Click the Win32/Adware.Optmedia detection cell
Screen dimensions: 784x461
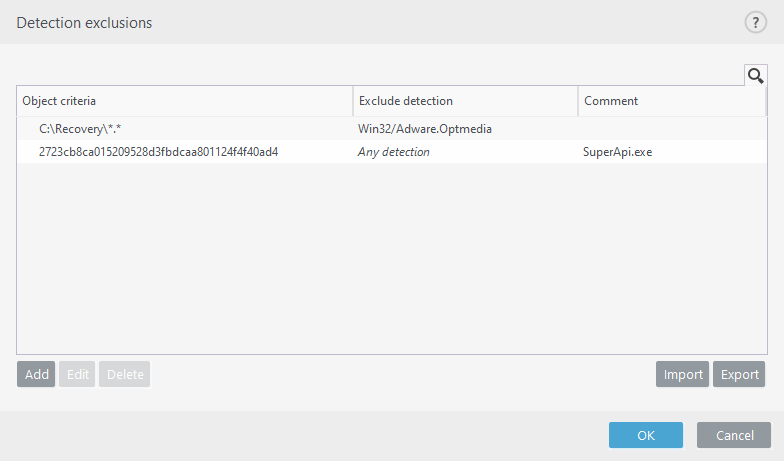[424, 129]
